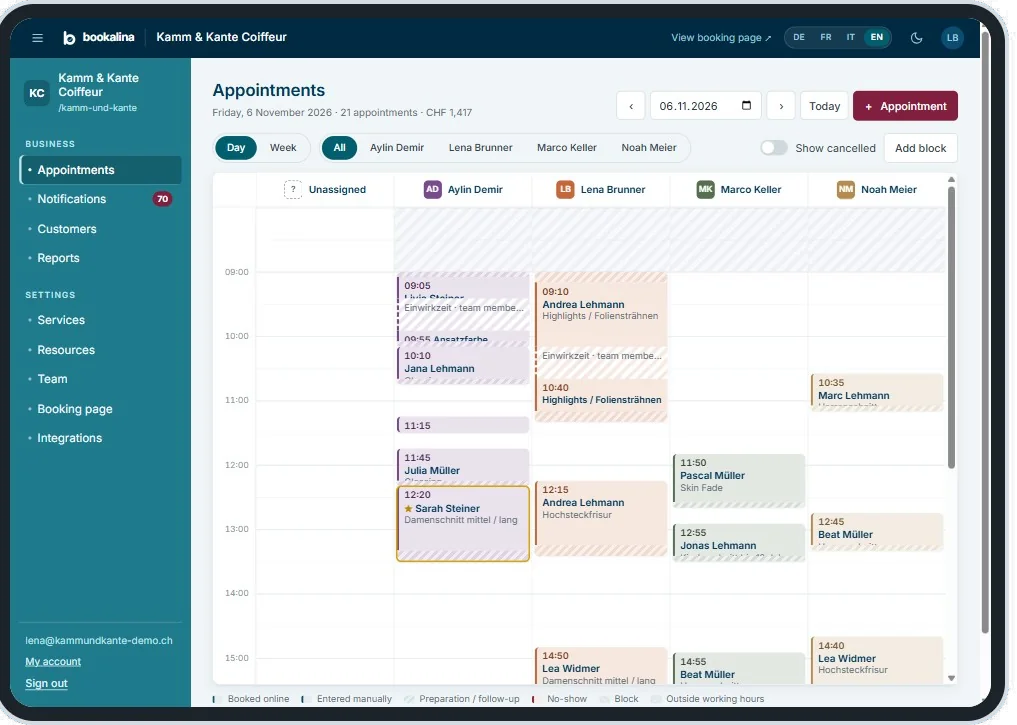Screen dimensions: 1017x725
Task: Go to previous day arrow
Action: [631, 106]
